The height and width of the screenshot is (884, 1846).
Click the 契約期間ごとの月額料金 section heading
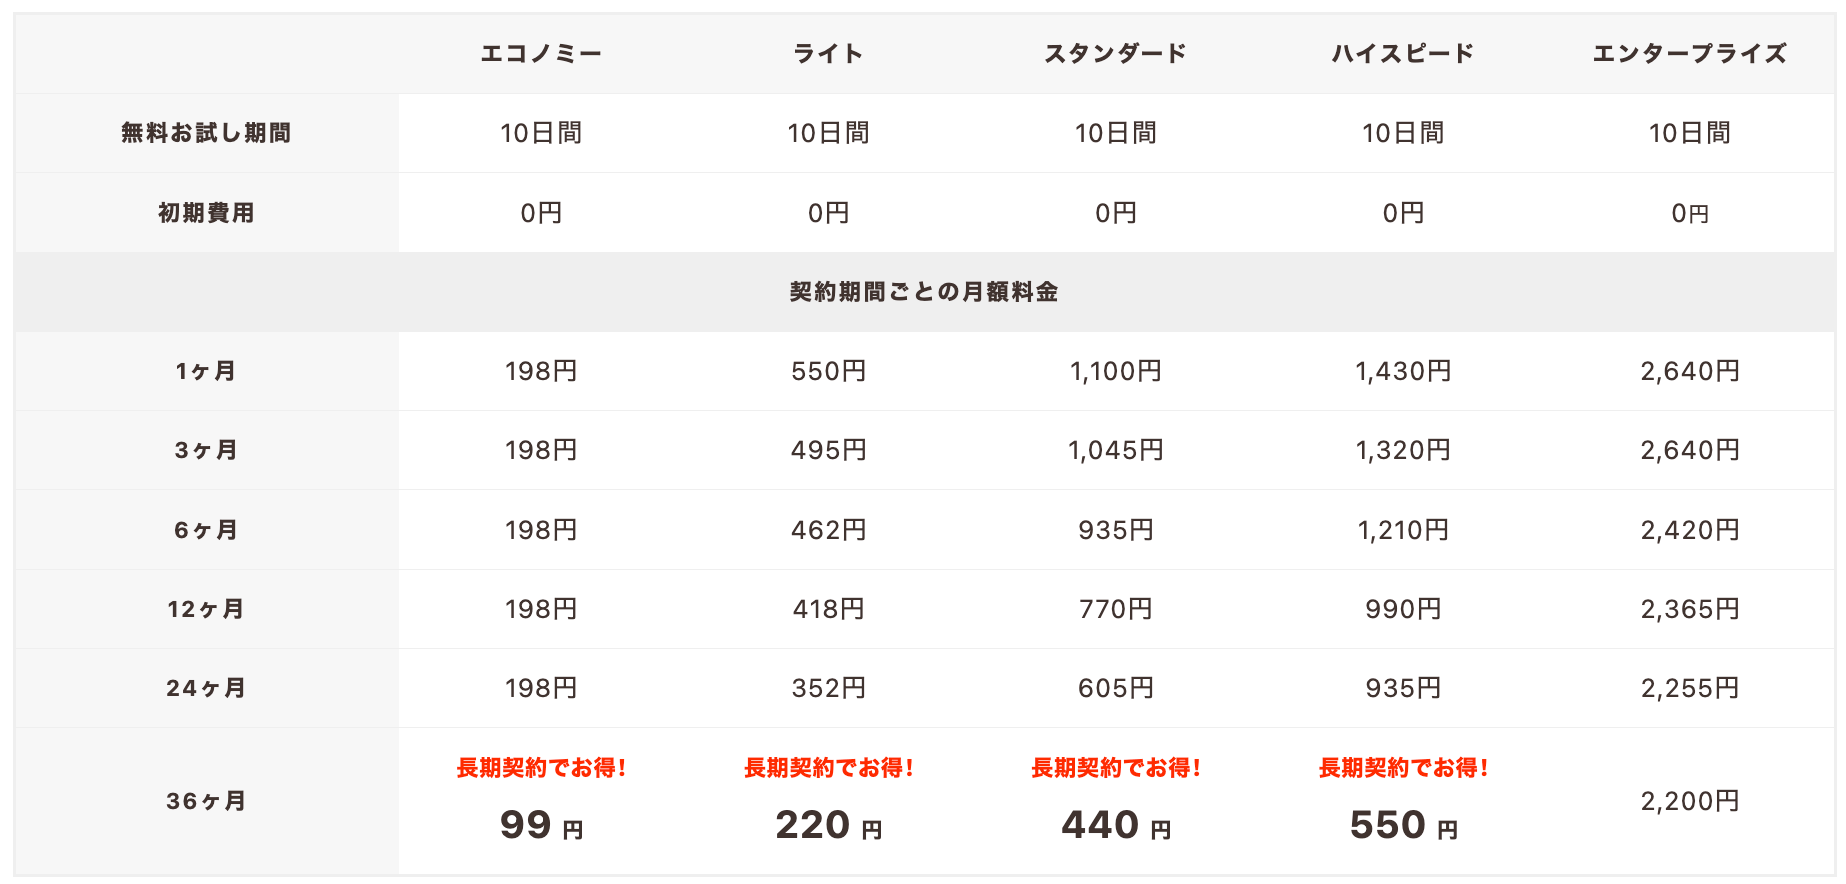click(924, 292)
